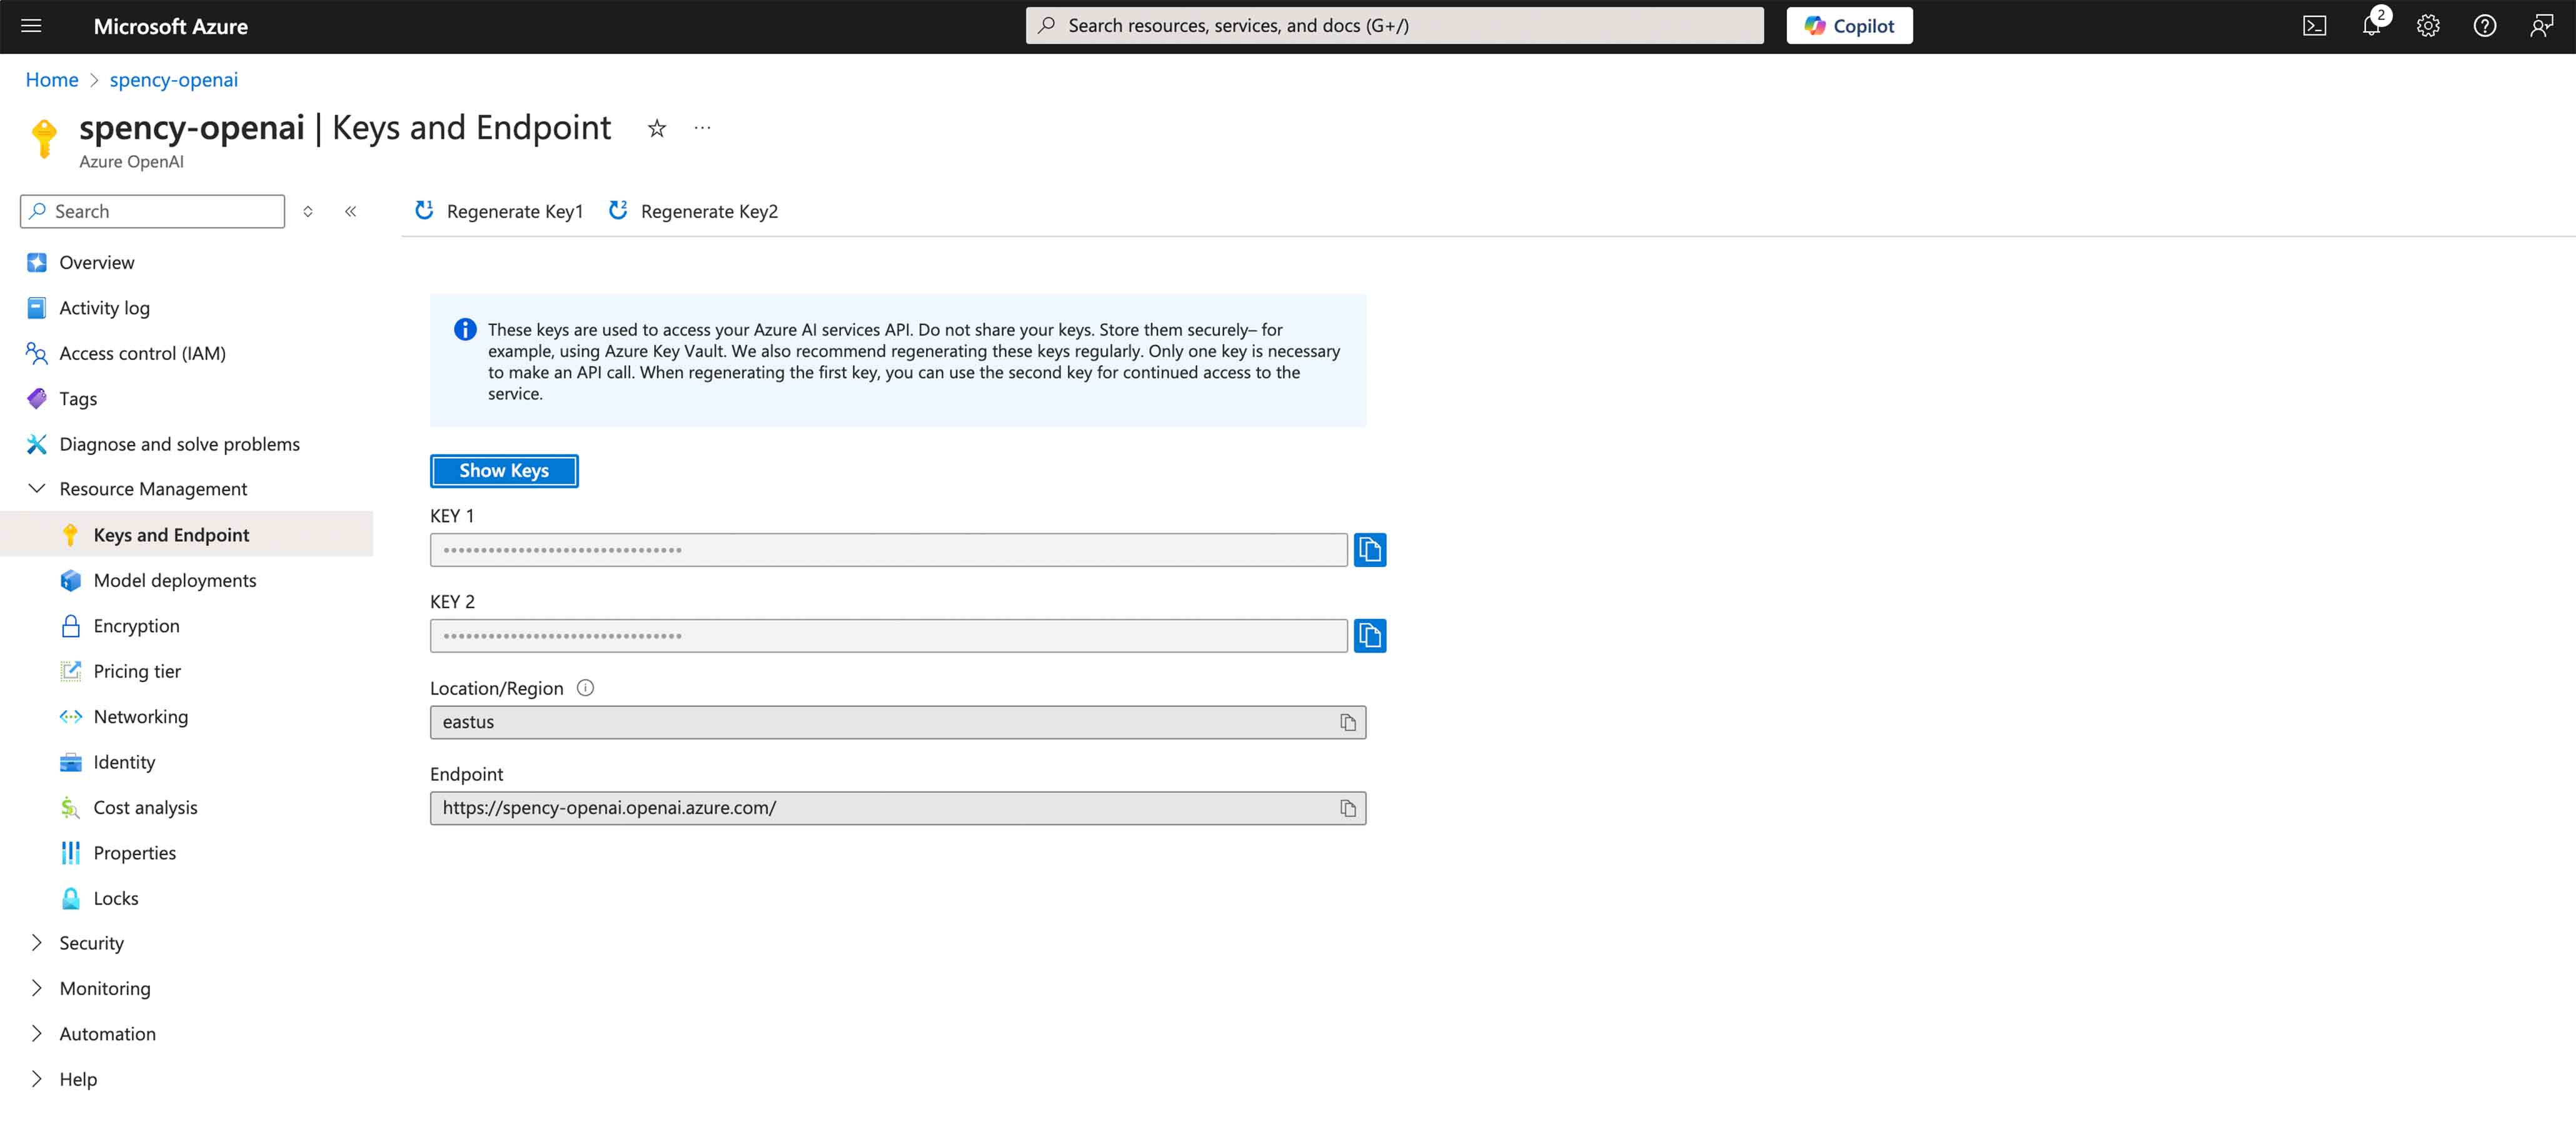The image size is (2576, 1144).
Task: Go to Home breadcrumb link
Action: (52, 80)
